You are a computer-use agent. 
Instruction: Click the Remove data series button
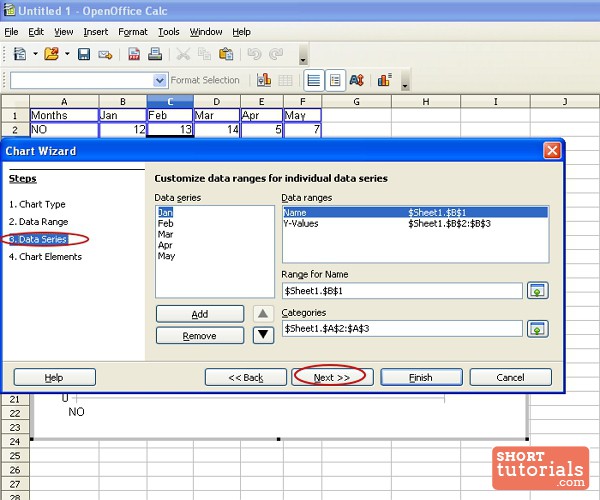coord(200,336)
